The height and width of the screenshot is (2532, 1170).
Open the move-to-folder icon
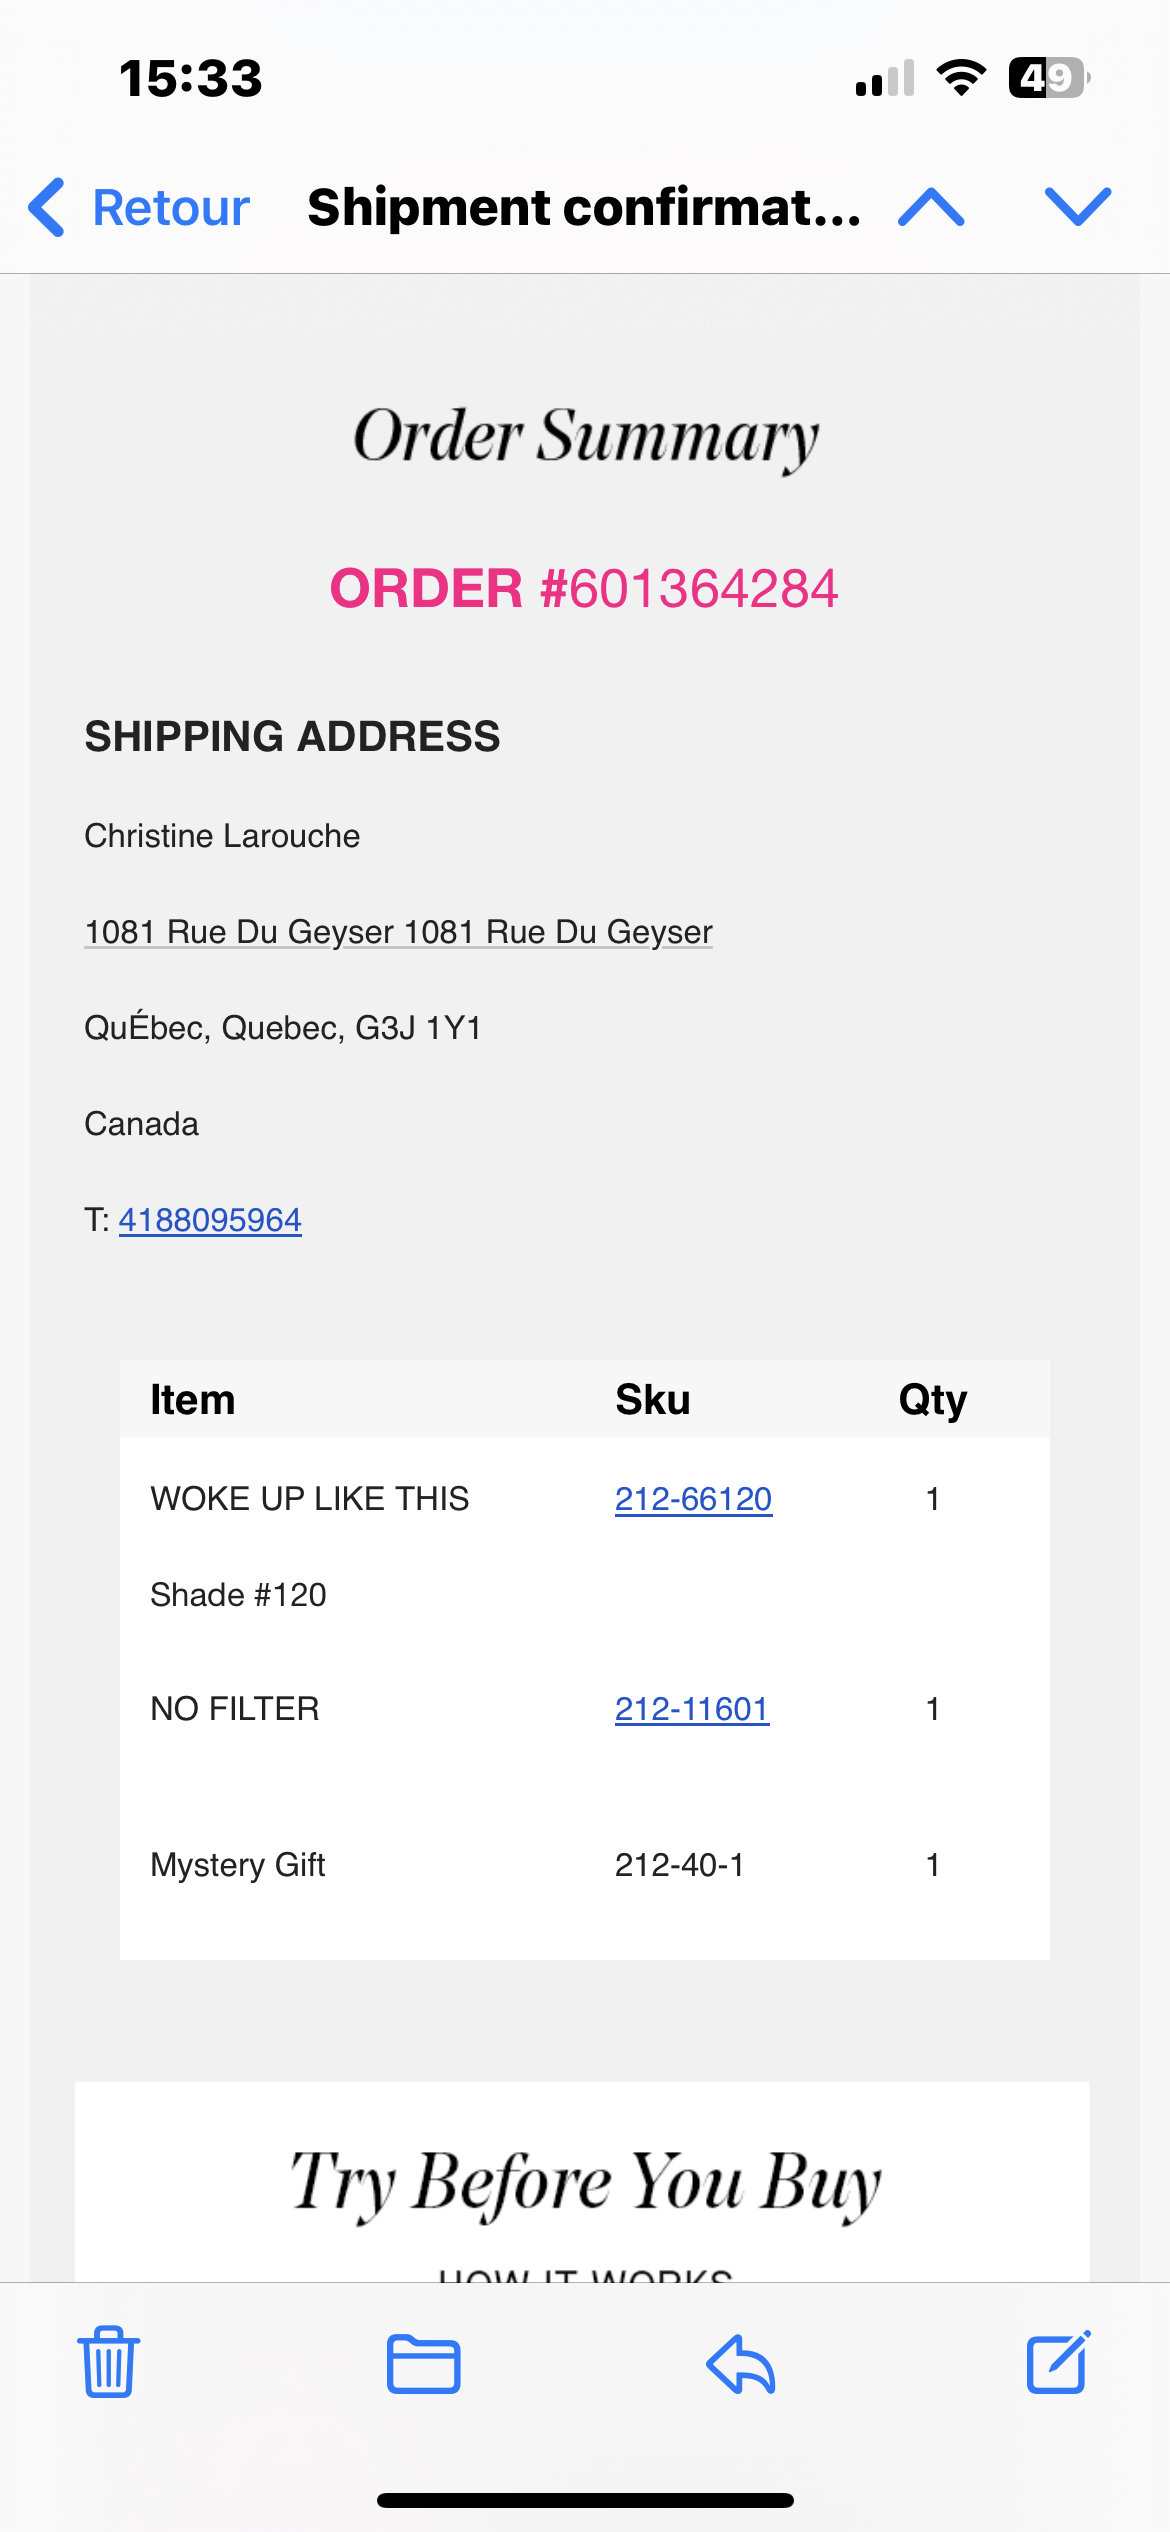[424, 2364]
